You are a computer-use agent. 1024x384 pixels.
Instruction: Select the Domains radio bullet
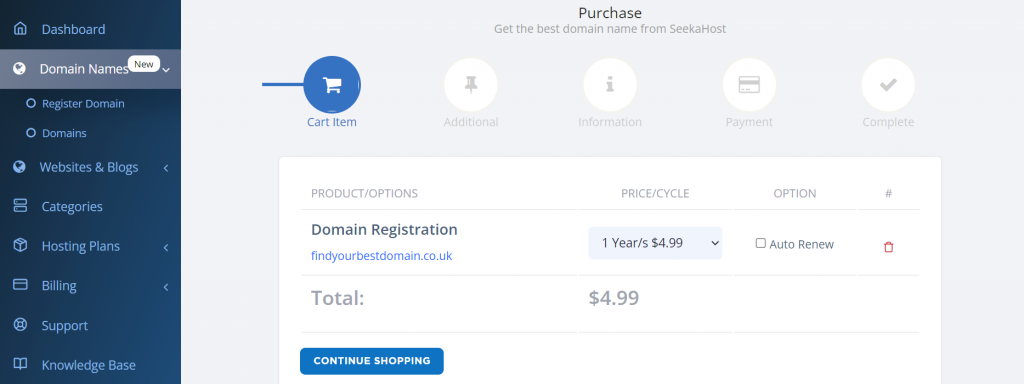tap(30, 133)
